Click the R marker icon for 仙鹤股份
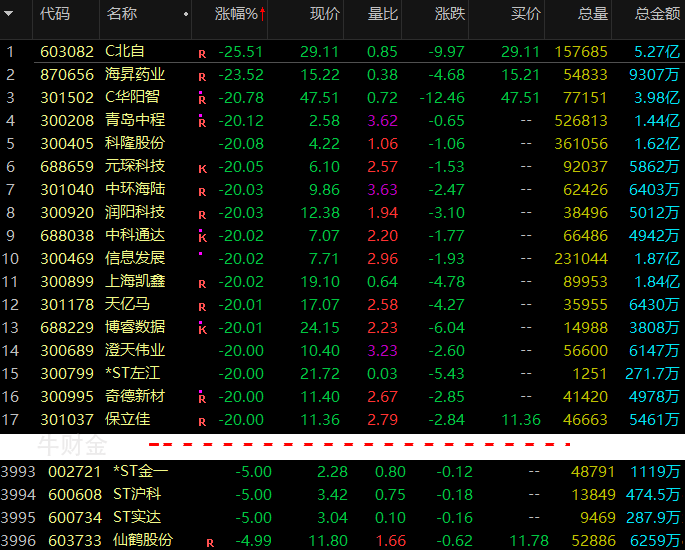This screenshot has height=550, width=685. [210, 543]
